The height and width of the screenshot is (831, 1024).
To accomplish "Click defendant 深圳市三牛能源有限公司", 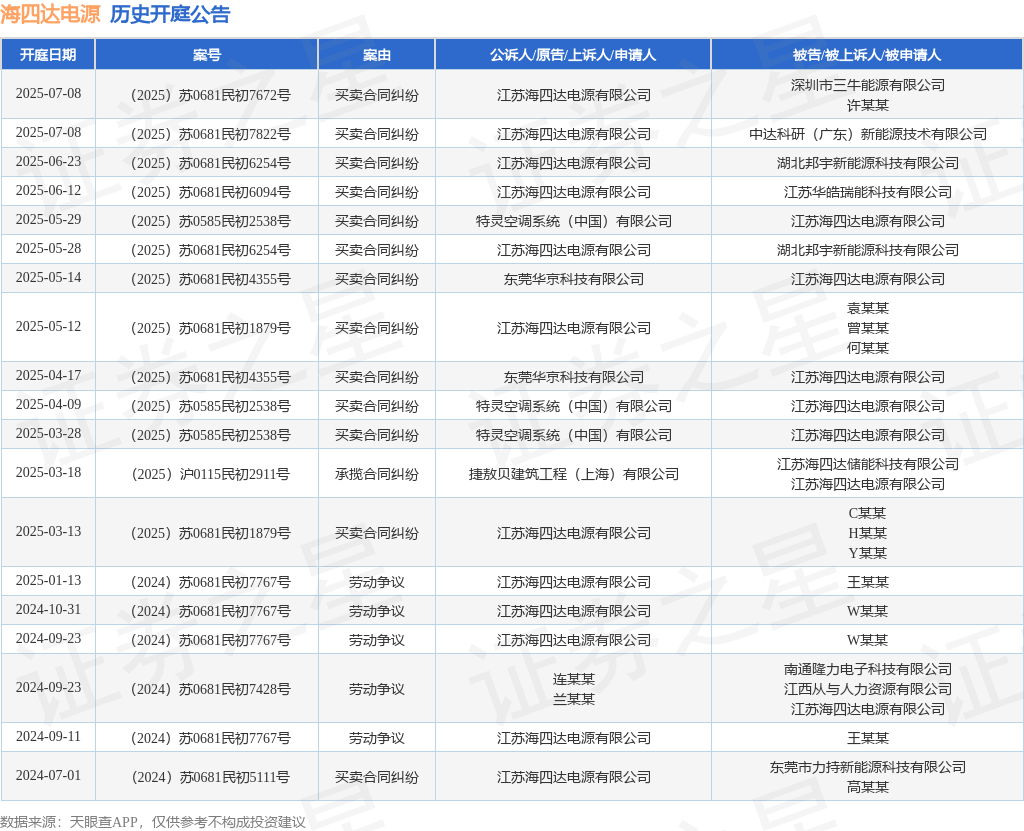I will pyautogui.click(x=867, y=85).
